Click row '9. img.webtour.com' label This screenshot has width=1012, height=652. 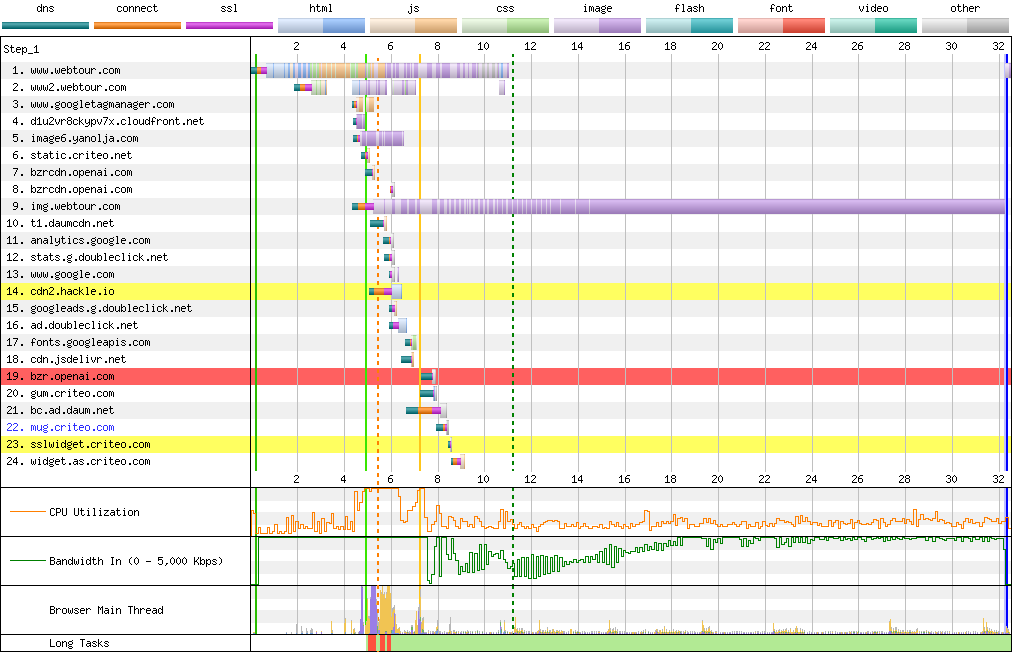point(63,207)
